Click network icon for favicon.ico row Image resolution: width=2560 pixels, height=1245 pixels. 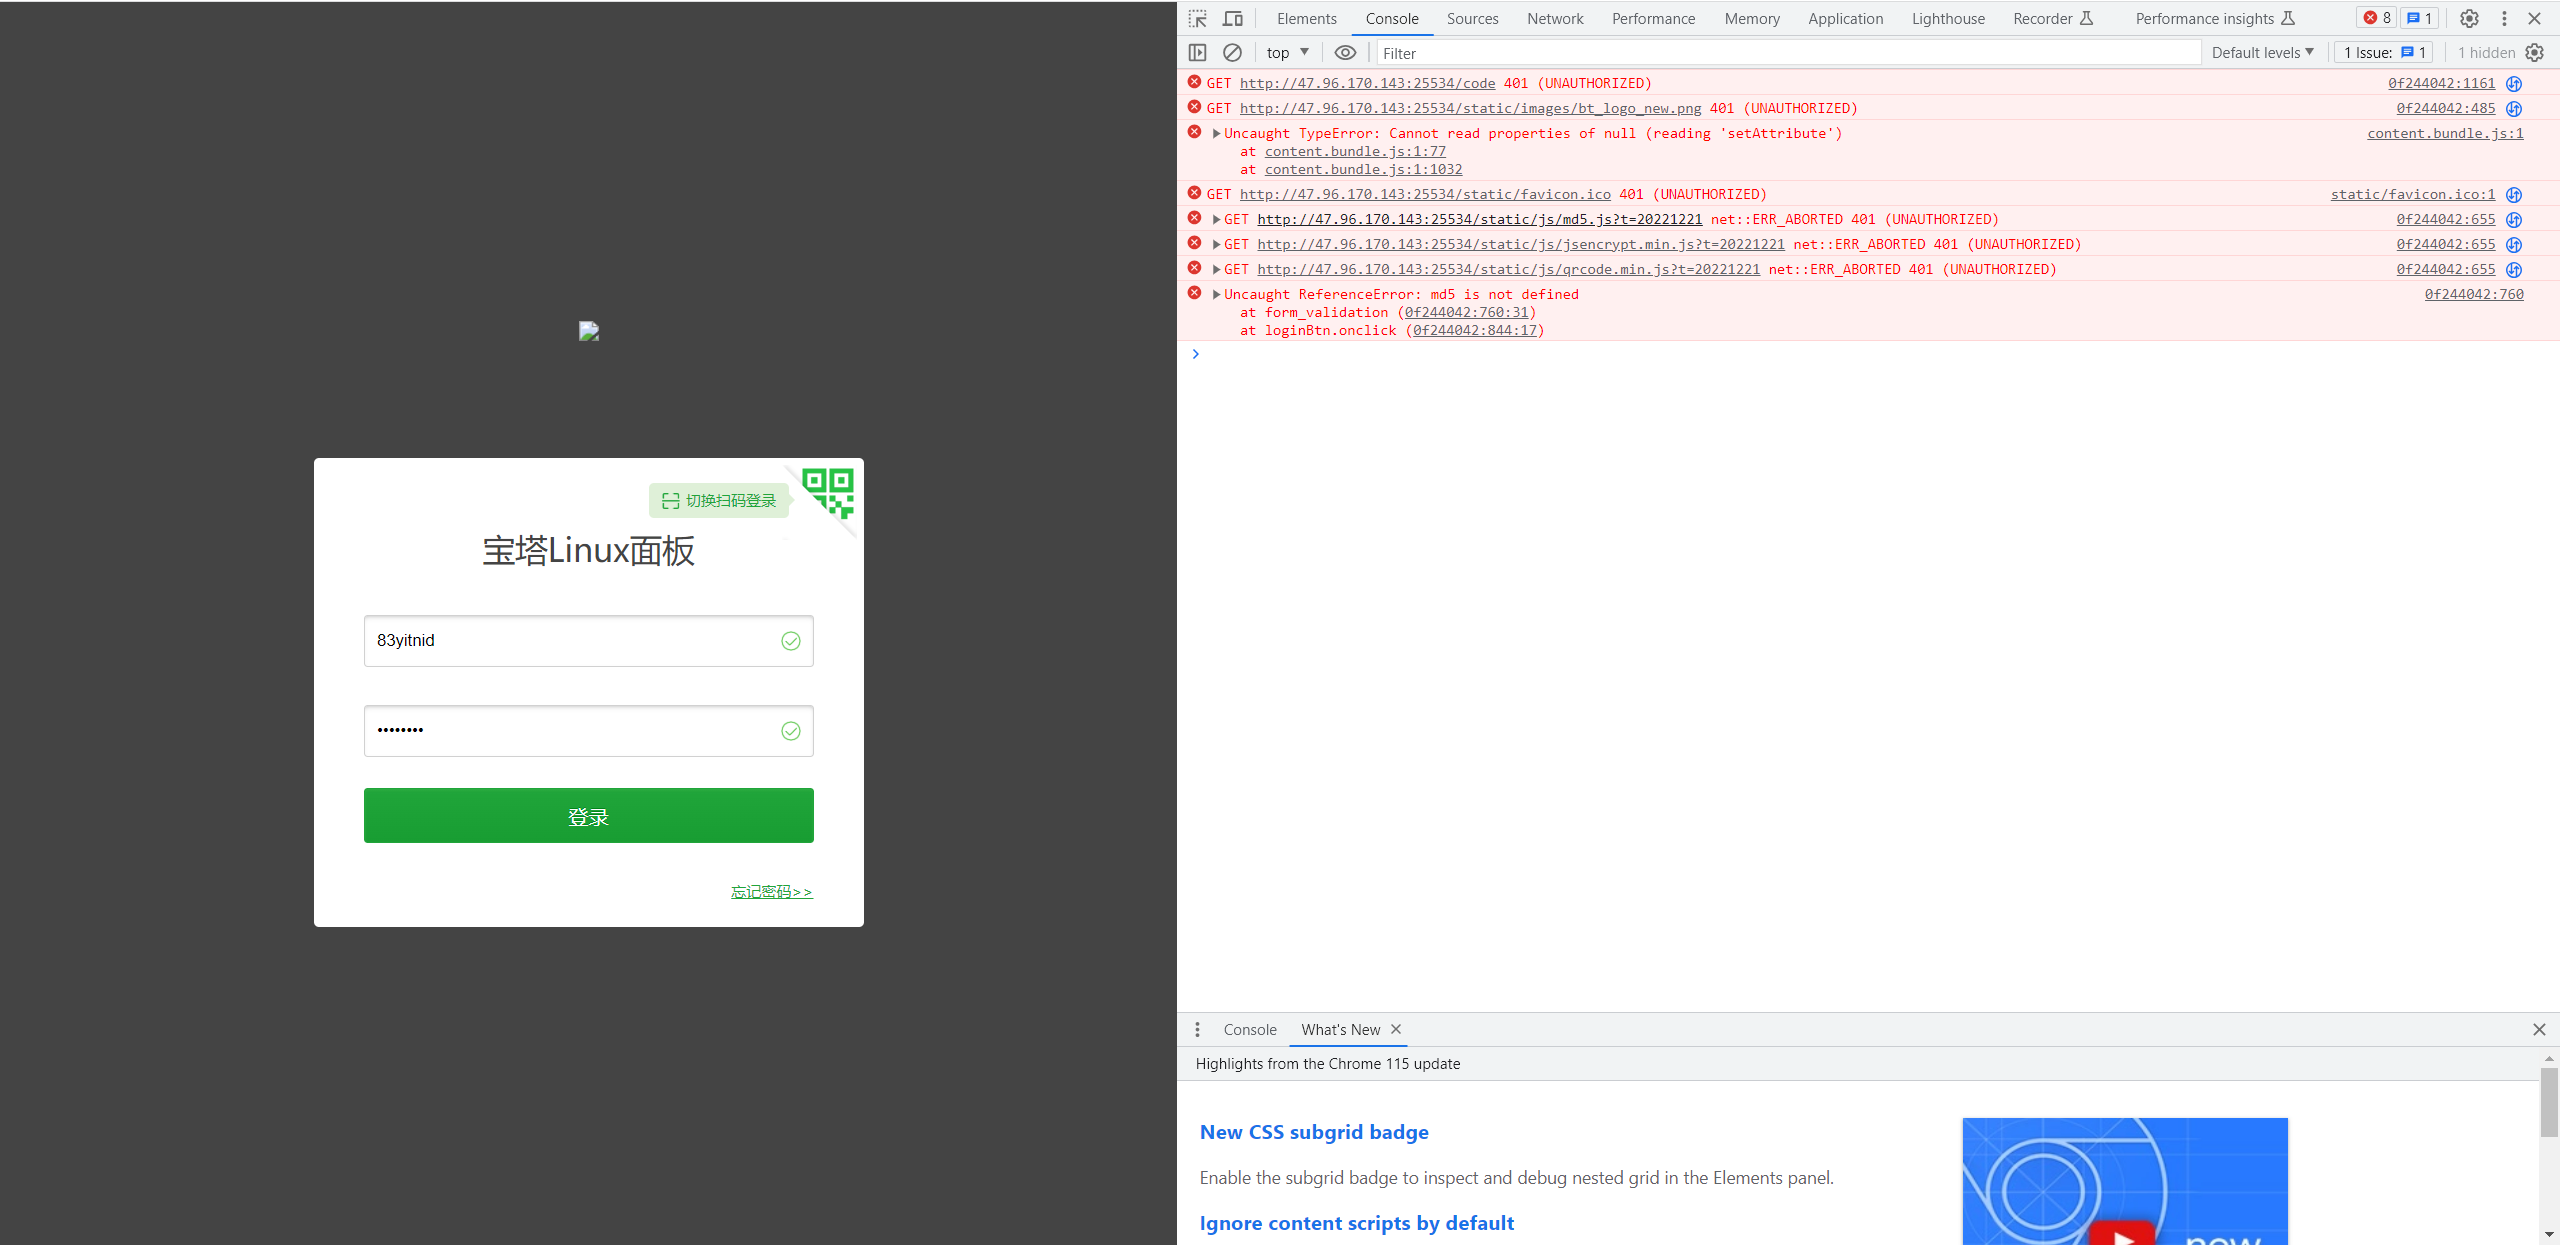2514,195
